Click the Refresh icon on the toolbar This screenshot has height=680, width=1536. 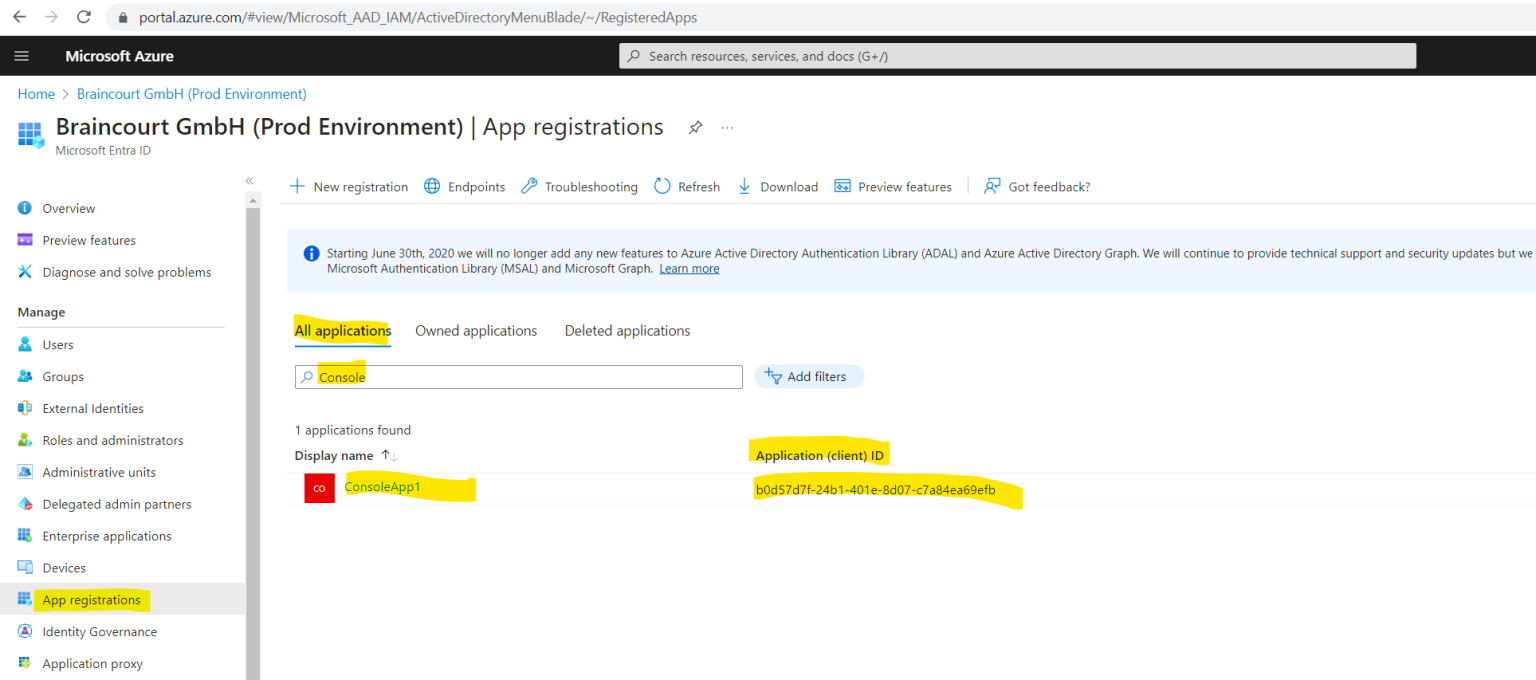[x=687, y=186]
